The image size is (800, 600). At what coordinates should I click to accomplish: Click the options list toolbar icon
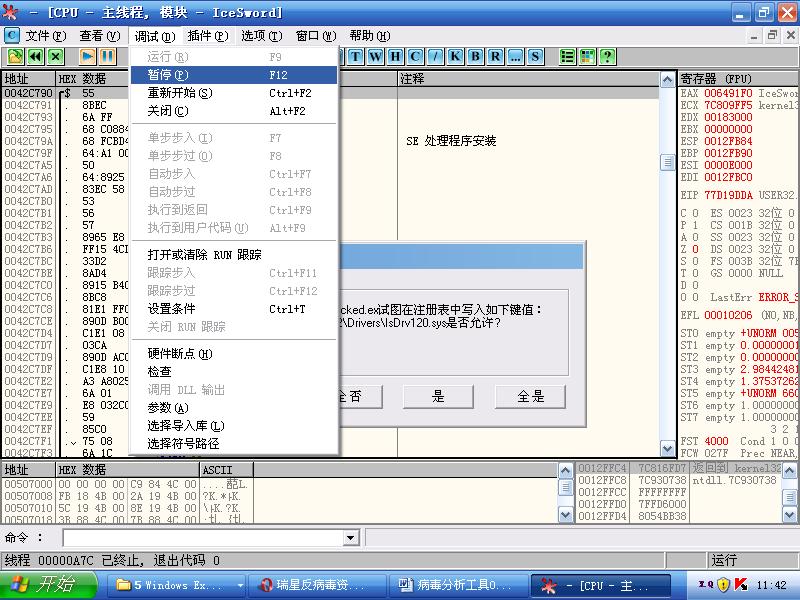(x=567, y=57)
